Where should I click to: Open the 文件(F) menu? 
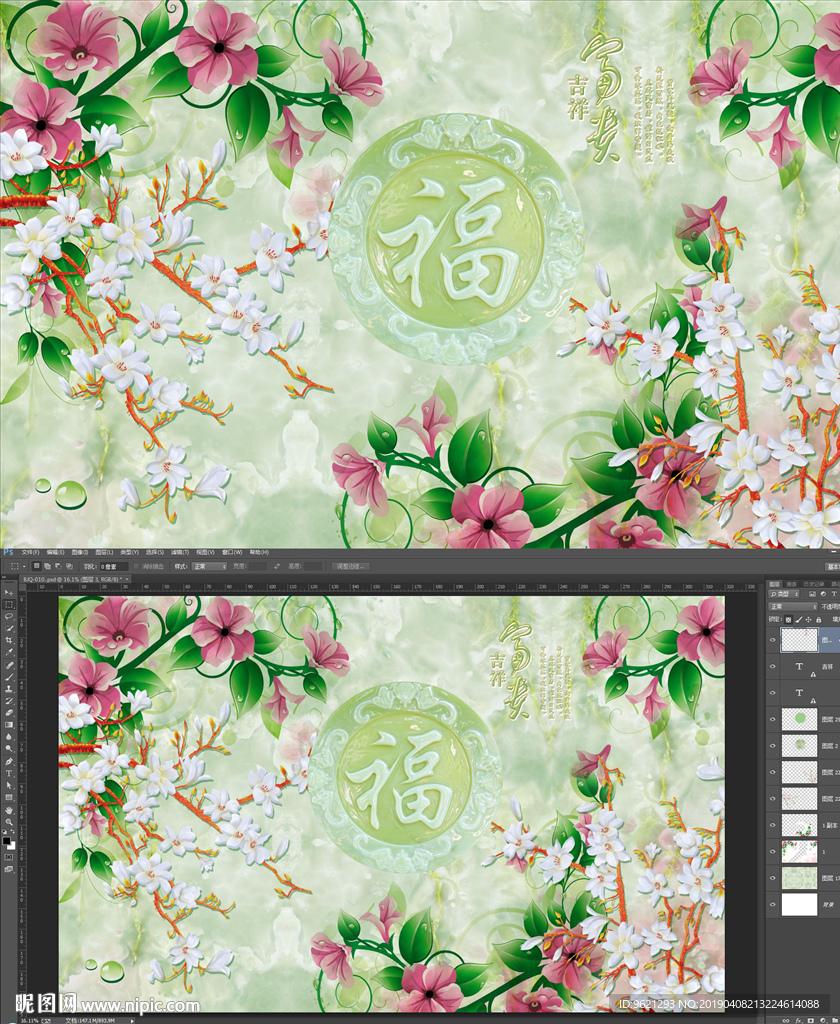tap(30, 552)
